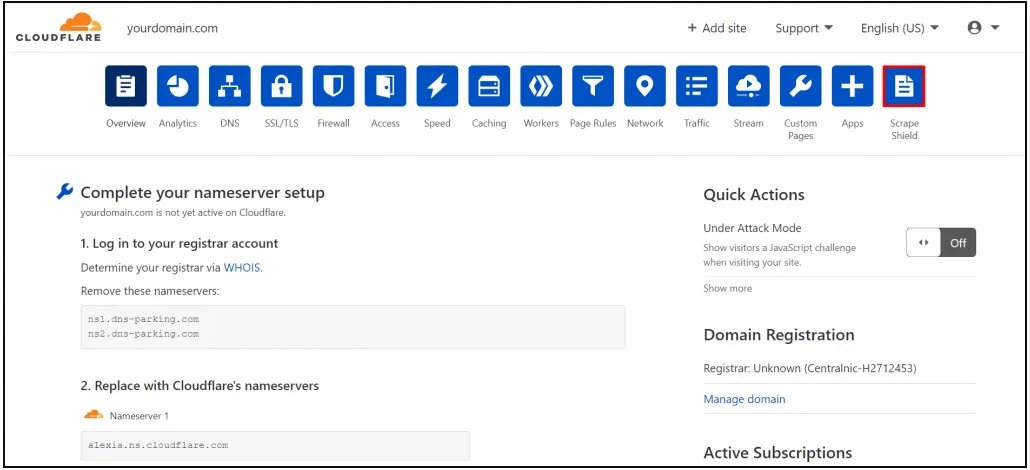Open the Custom Pages wrench icon
Screen dimensions: 1030x470
point(800,86)
